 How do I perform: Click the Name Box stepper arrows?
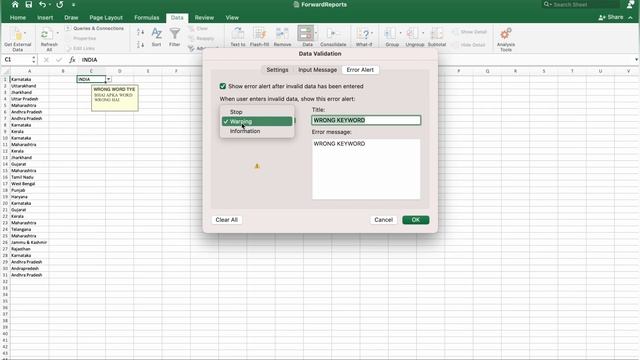coord(33,60)
